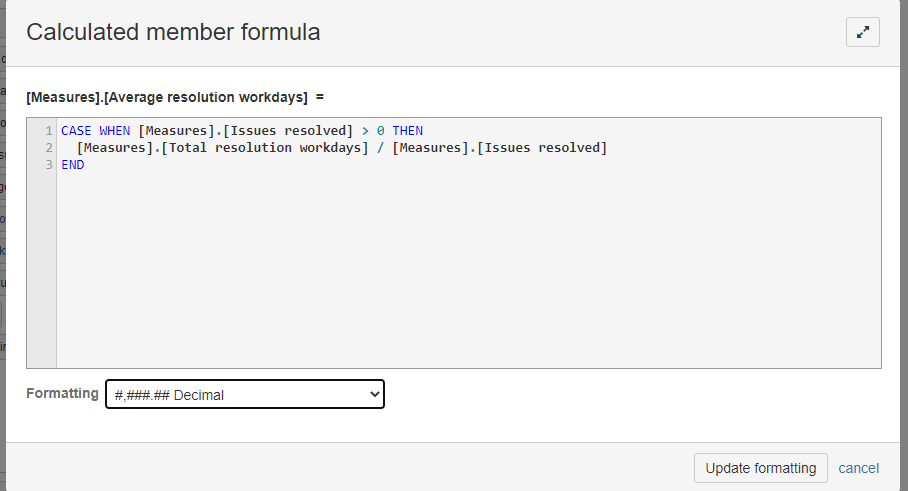Click the division slash operator in line 2

[x=380, y=148]
